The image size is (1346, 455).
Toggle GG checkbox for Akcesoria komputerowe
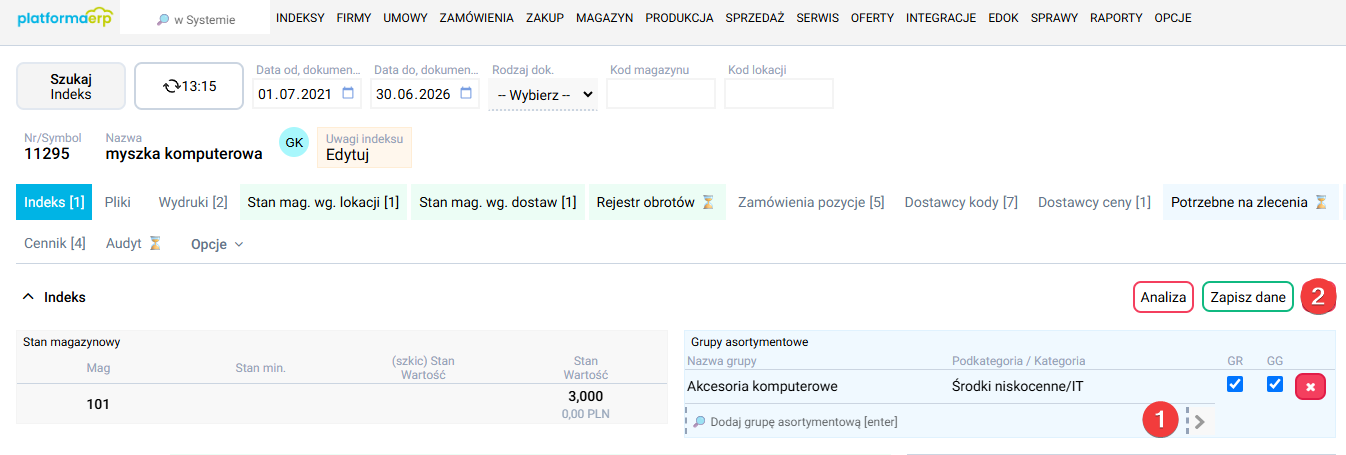(x=1274, y=384)
